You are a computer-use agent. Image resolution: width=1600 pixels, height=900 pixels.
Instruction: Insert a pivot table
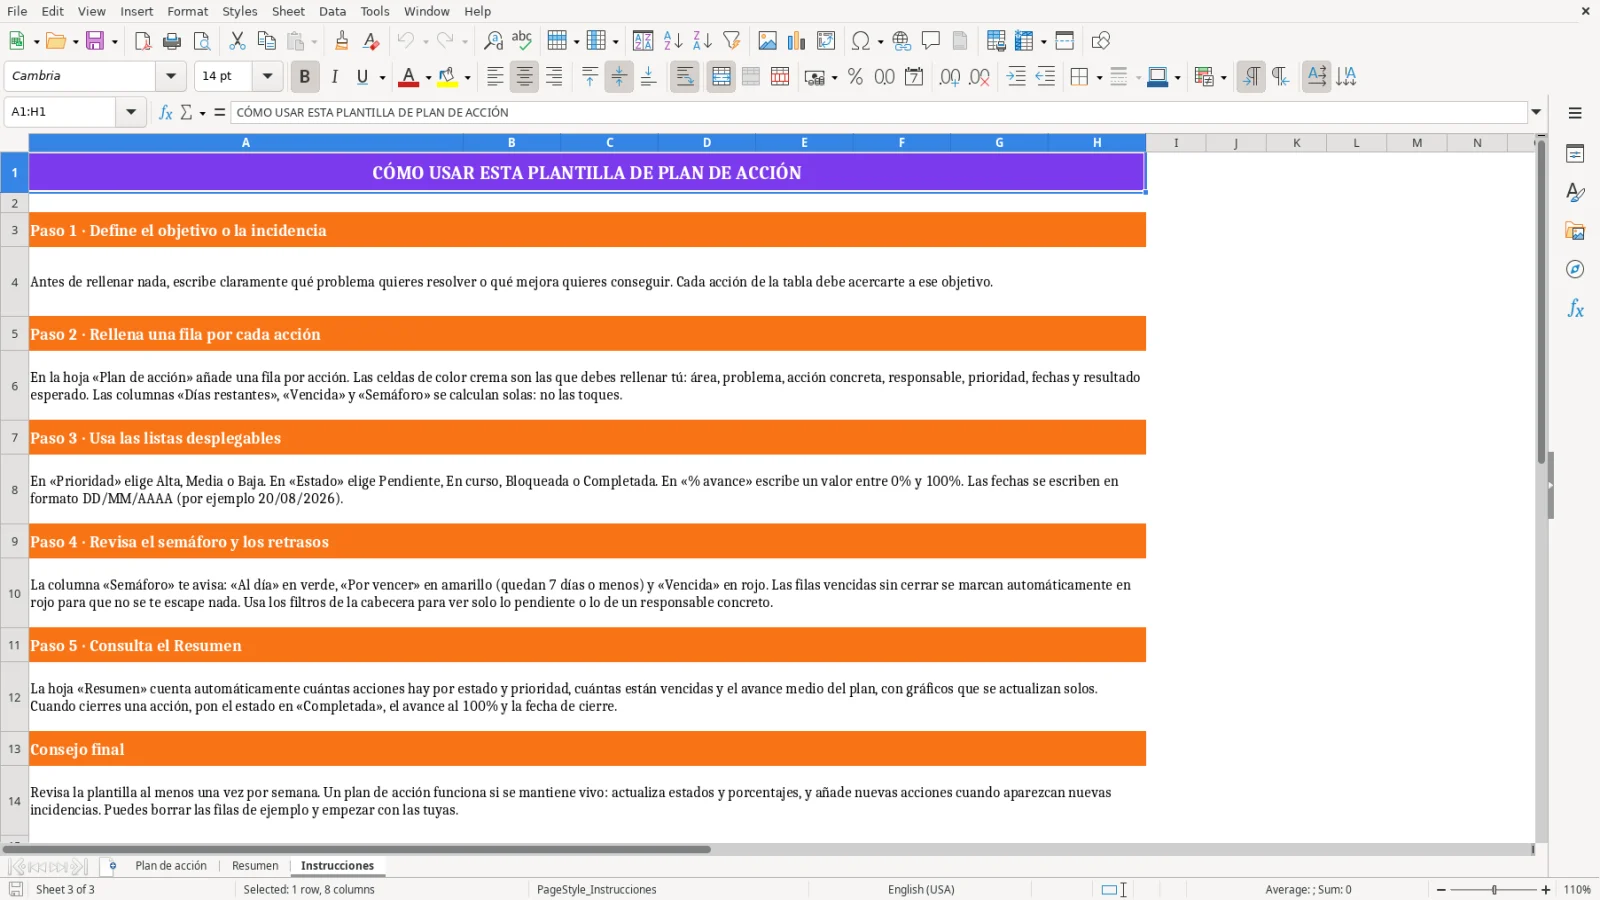coord(826,41)
